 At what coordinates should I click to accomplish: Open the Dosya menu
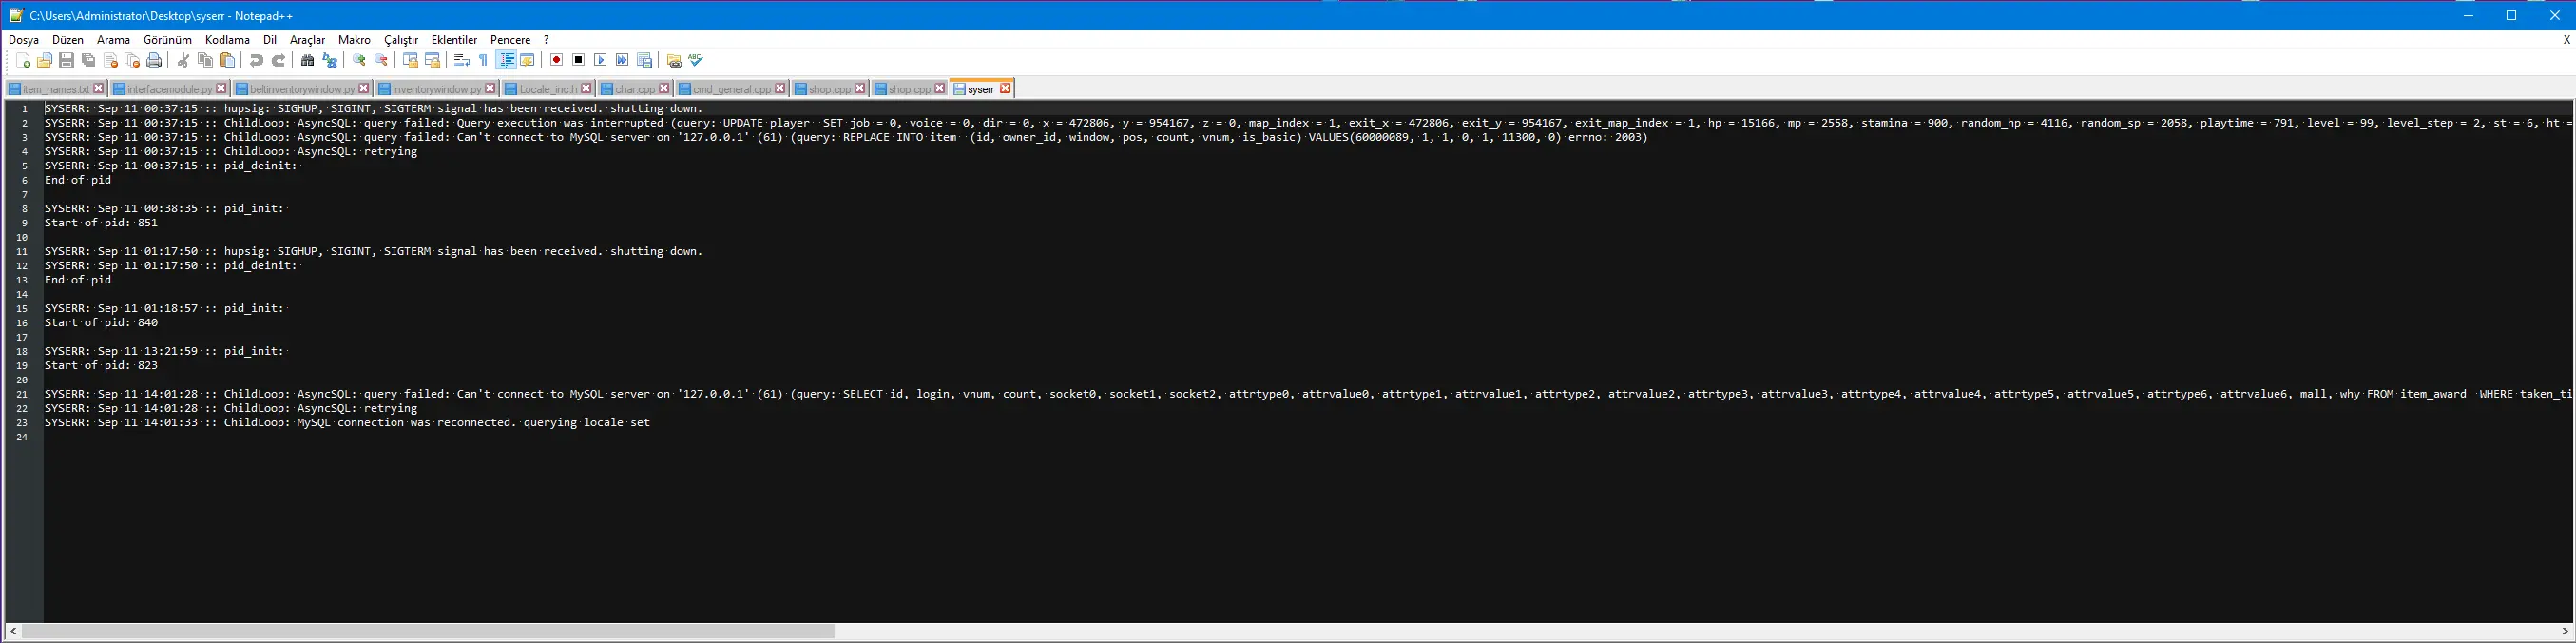tap(24, 40)
